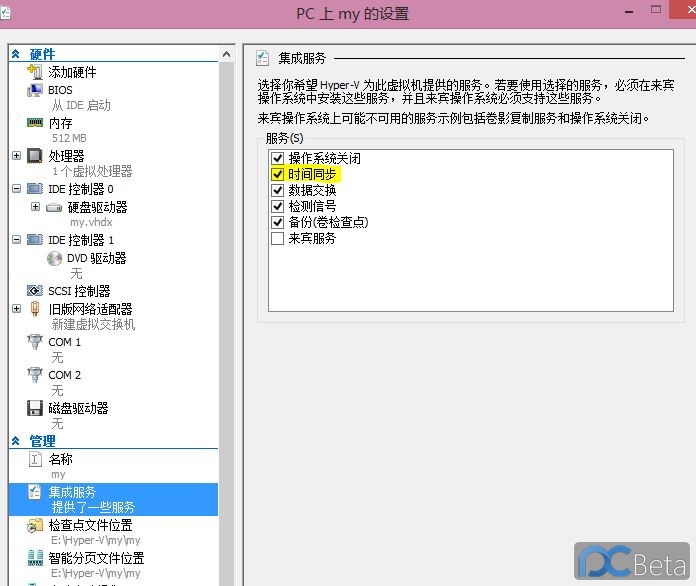Toggle the 检测信号 checkbox
Viewport: 696px width, 586px height.
[278, 206]
